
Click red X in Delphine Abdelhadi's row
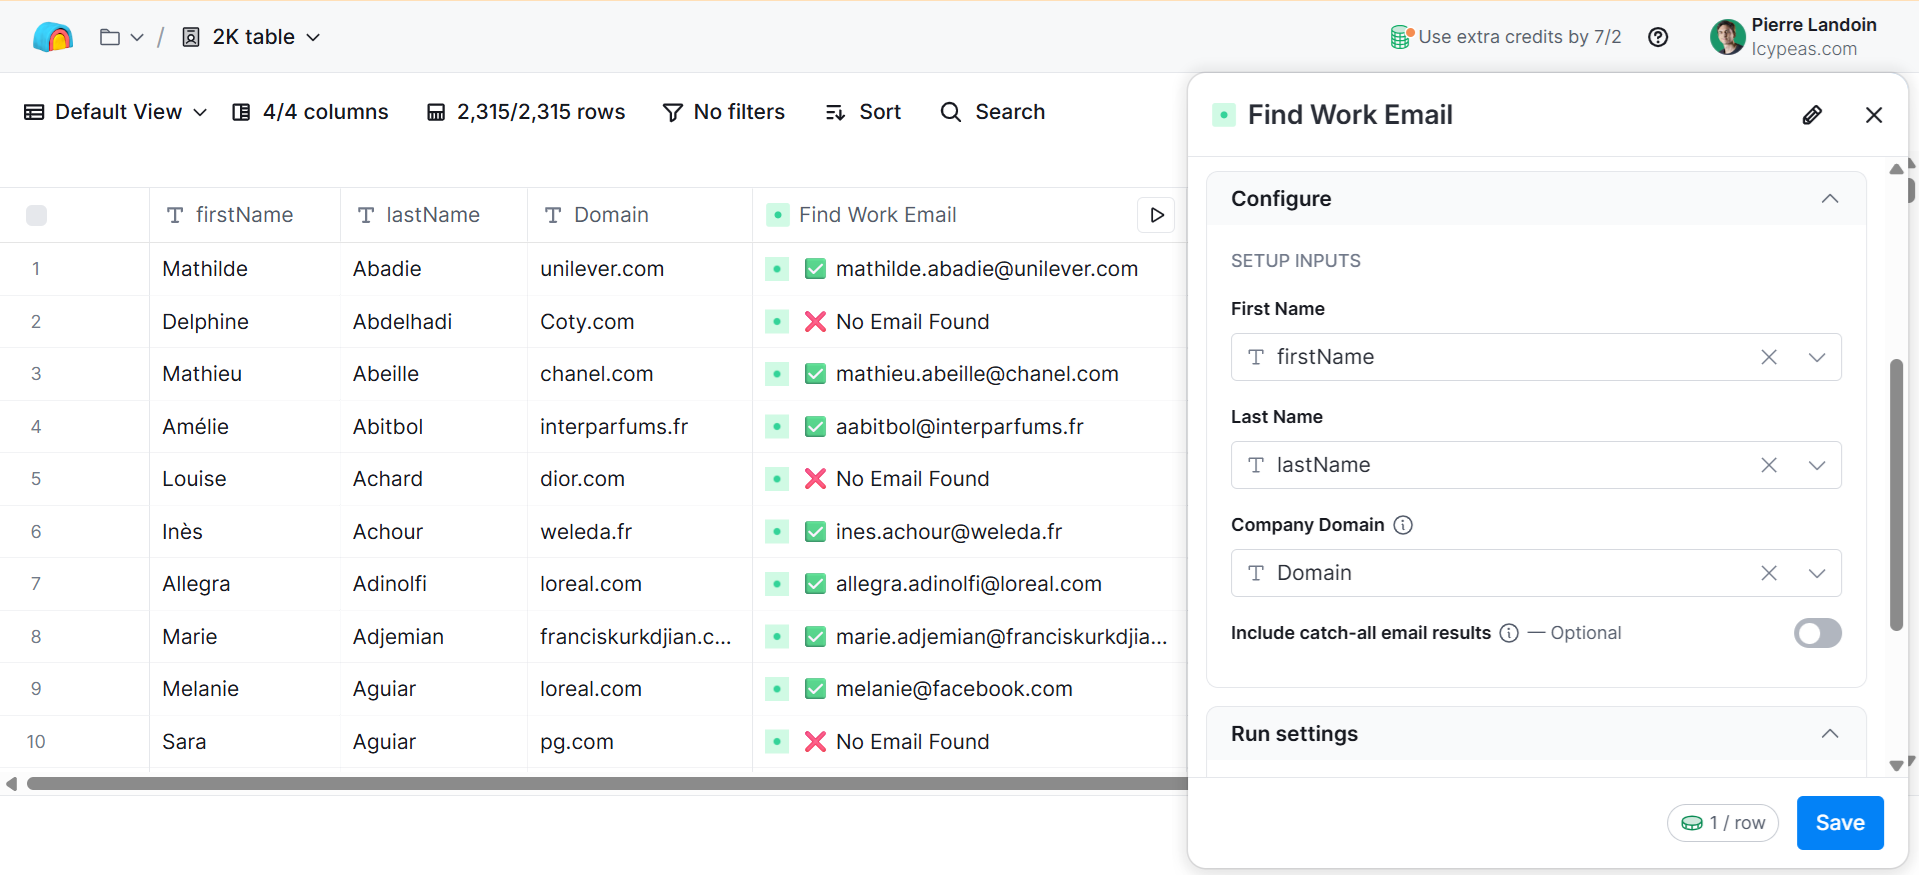816,322
